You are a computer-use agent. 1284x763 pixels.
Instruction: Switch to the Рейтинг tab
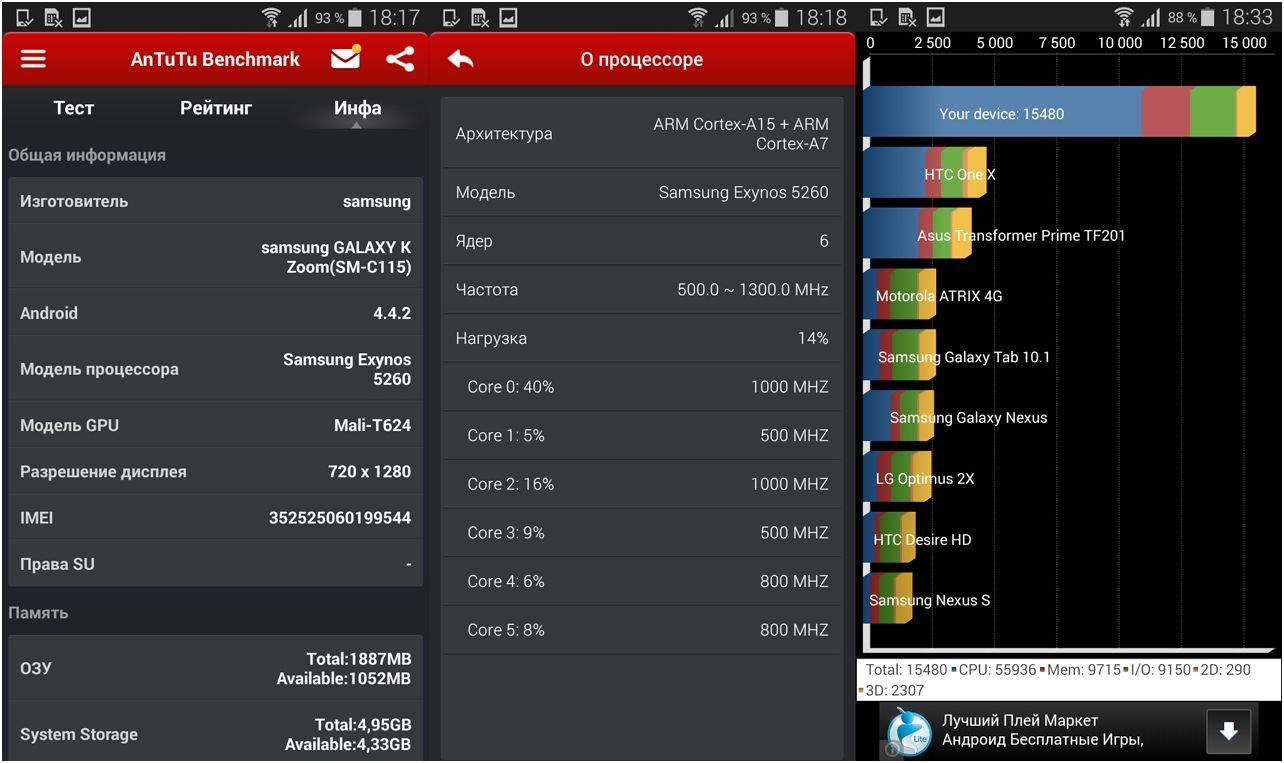pos(216,108)
